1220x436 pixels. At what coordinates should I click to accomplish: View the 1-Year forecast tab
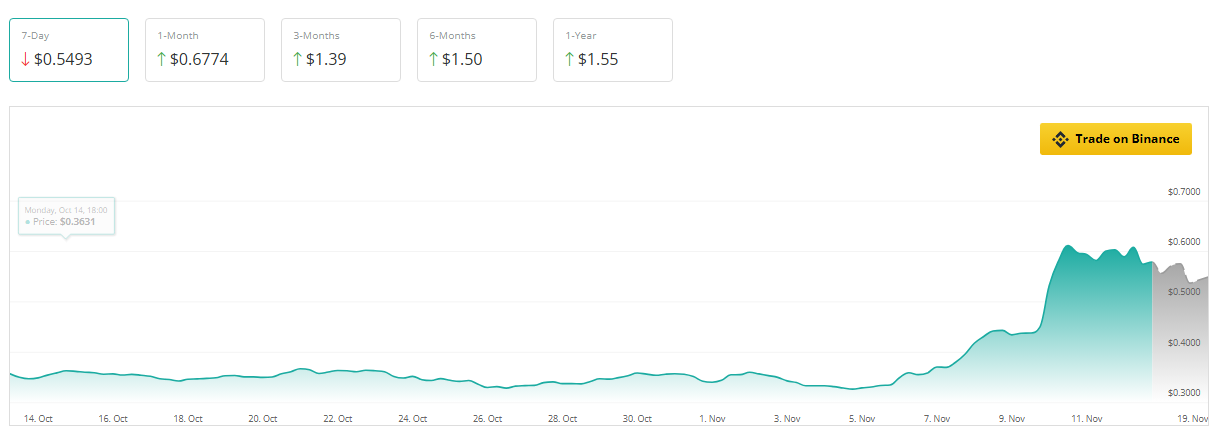pos(613,49)
